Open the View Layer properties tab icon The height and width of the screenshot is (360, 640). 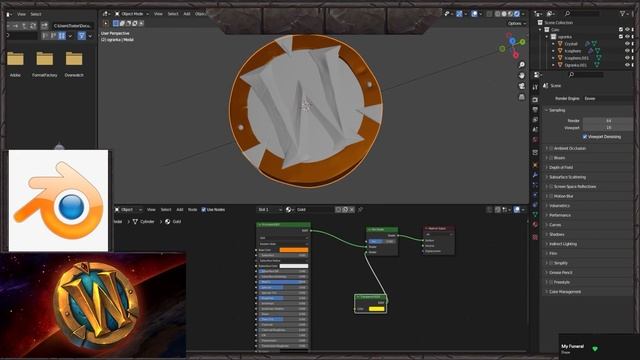[x=535, y=120]
